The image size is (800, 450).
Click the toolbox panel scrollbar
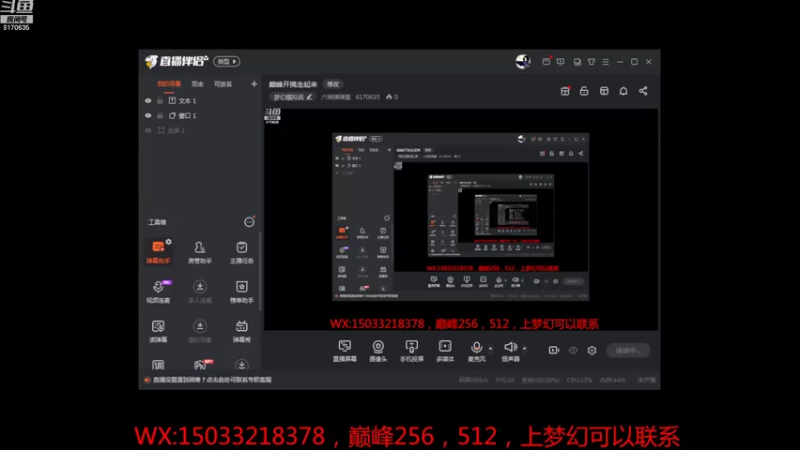pyautogui.click(x=261, y=271)
